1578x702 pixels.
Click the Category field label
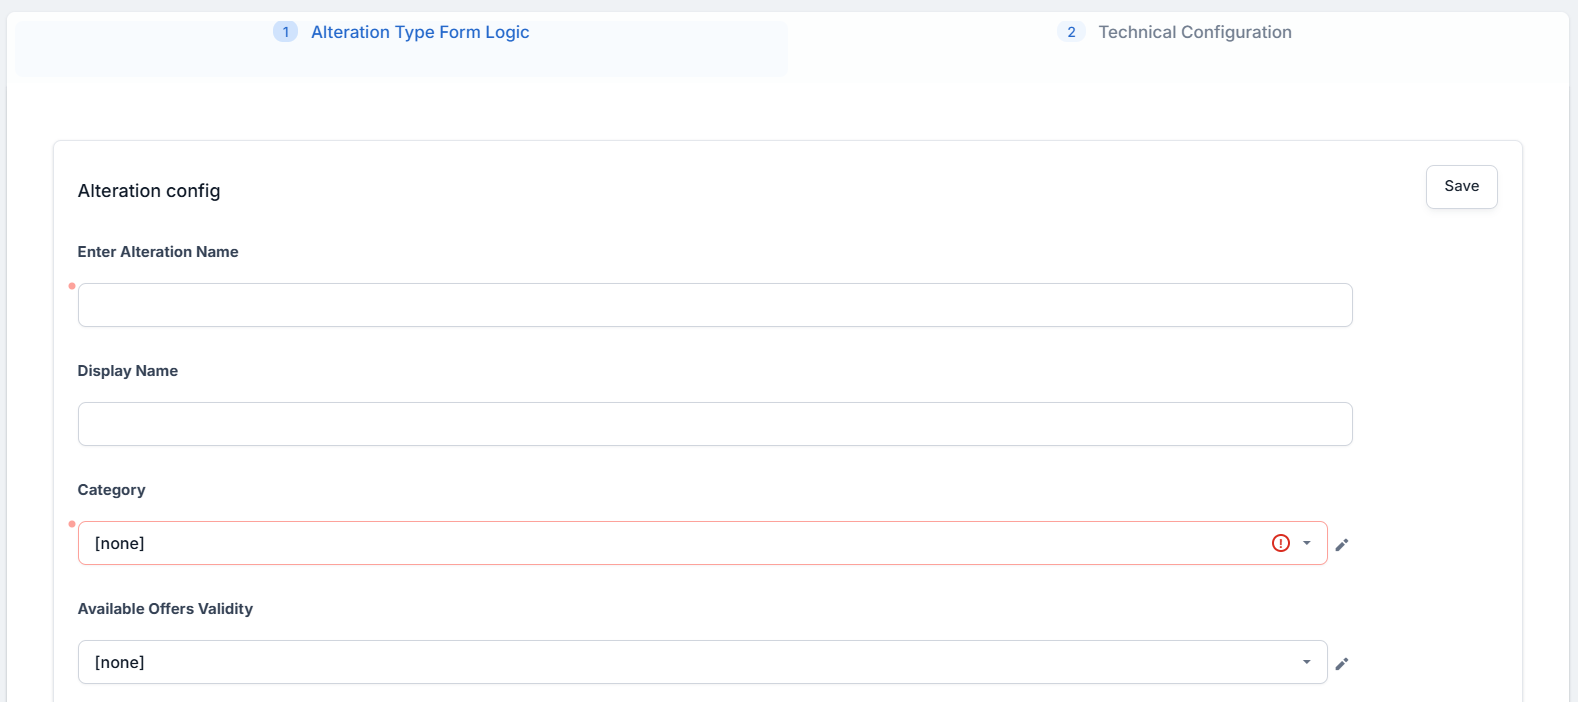pyautogui.click(x=111, y=490)
